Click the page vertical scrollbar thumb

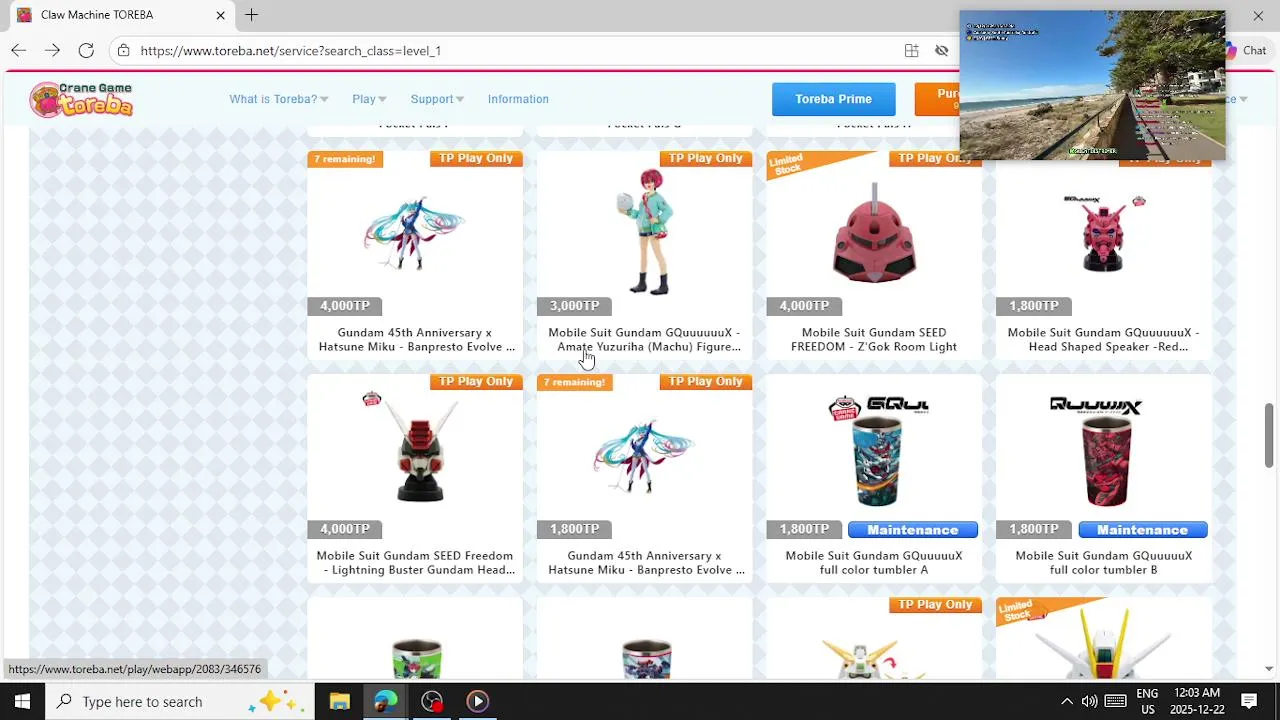(x=1269, y=435)
